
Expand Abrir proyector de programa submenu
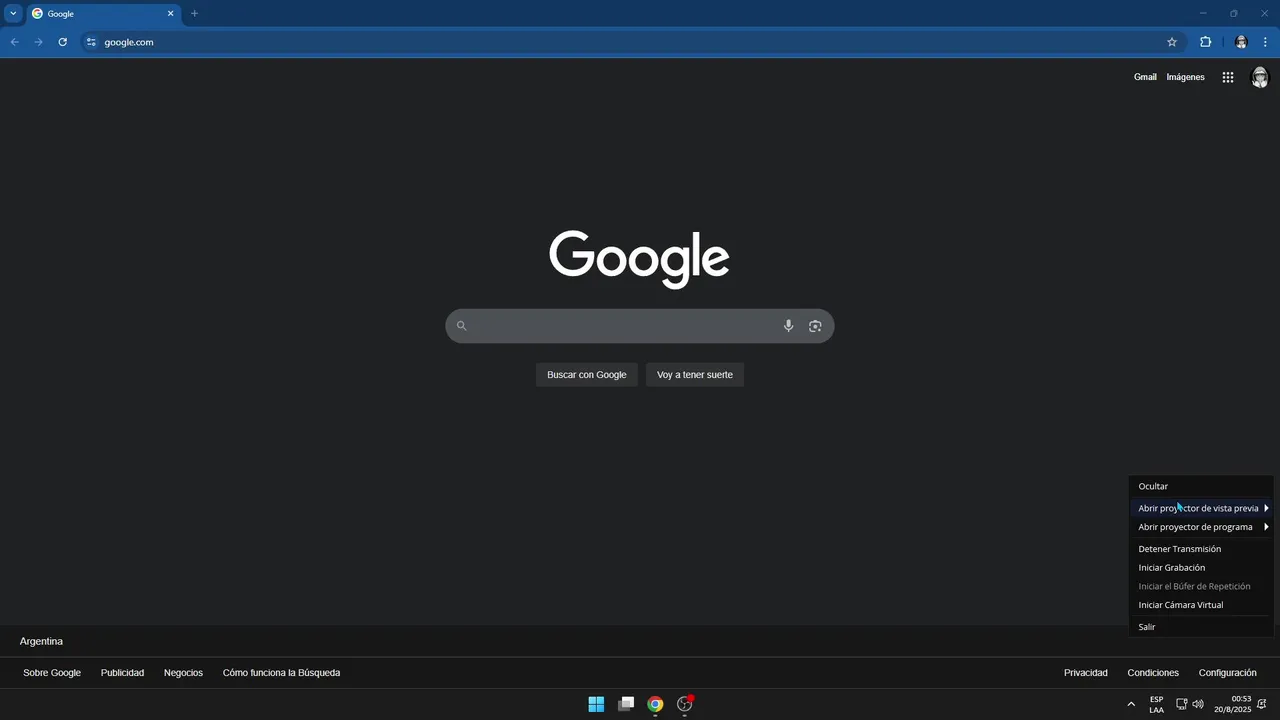click(x=1201, y=527)
